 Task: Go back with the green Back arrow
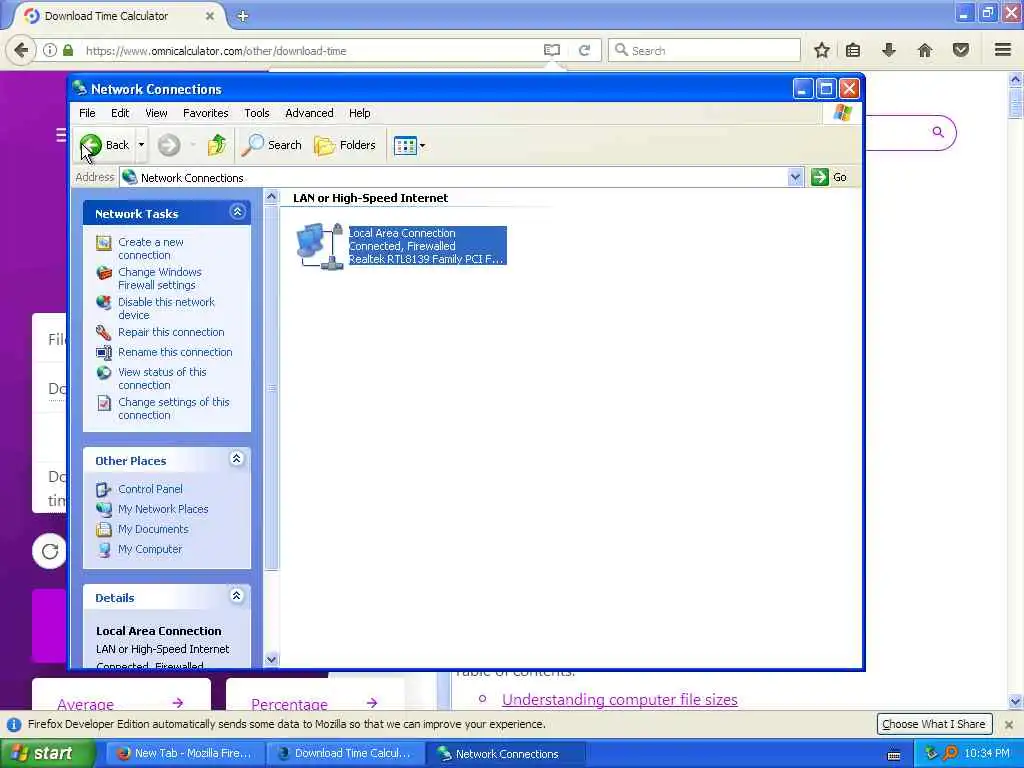(x=104, y=145)
